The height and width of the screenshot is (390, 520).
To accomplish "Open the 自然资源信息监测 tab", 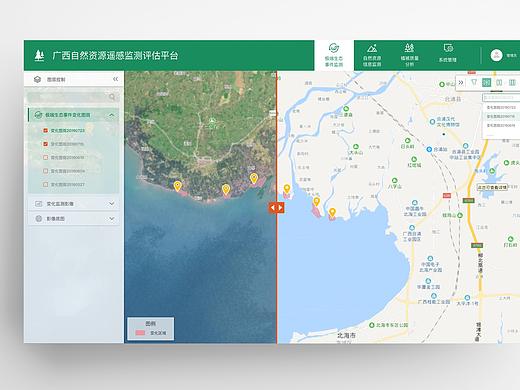I will click(372, 55).
